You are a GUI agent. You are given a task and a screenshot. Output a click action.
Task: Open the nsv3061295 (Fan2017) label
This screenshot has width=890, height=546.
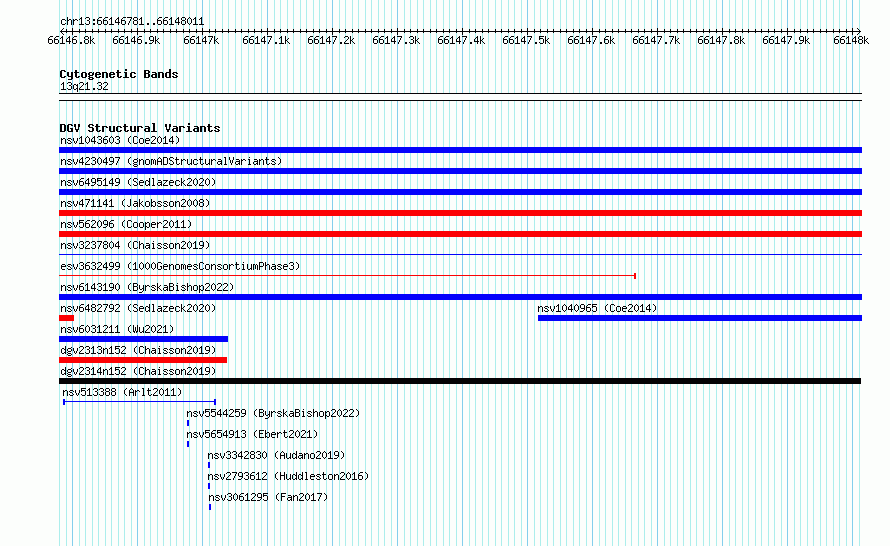[x=268, y=497]
